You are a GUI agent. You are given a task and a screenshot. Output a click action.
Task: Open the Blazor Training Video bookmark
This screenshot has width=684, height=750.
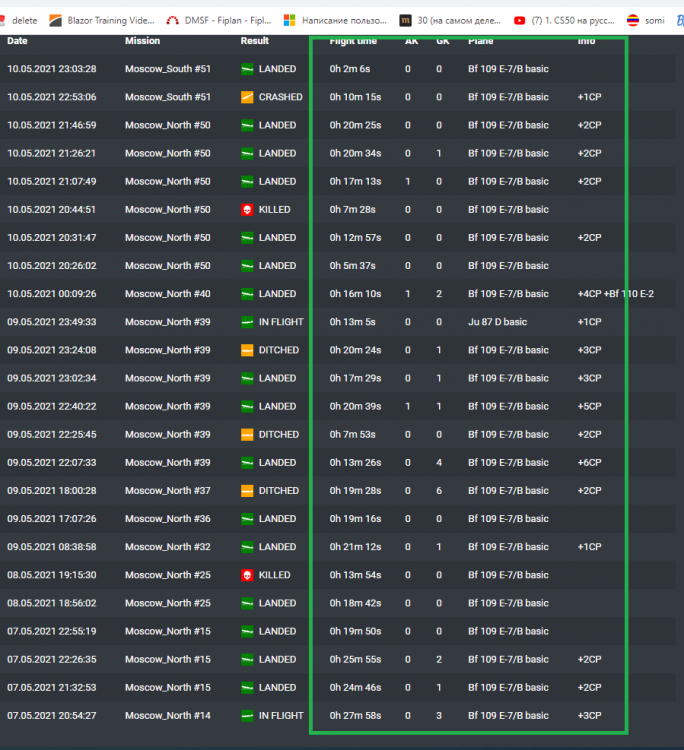click(102, 21)
